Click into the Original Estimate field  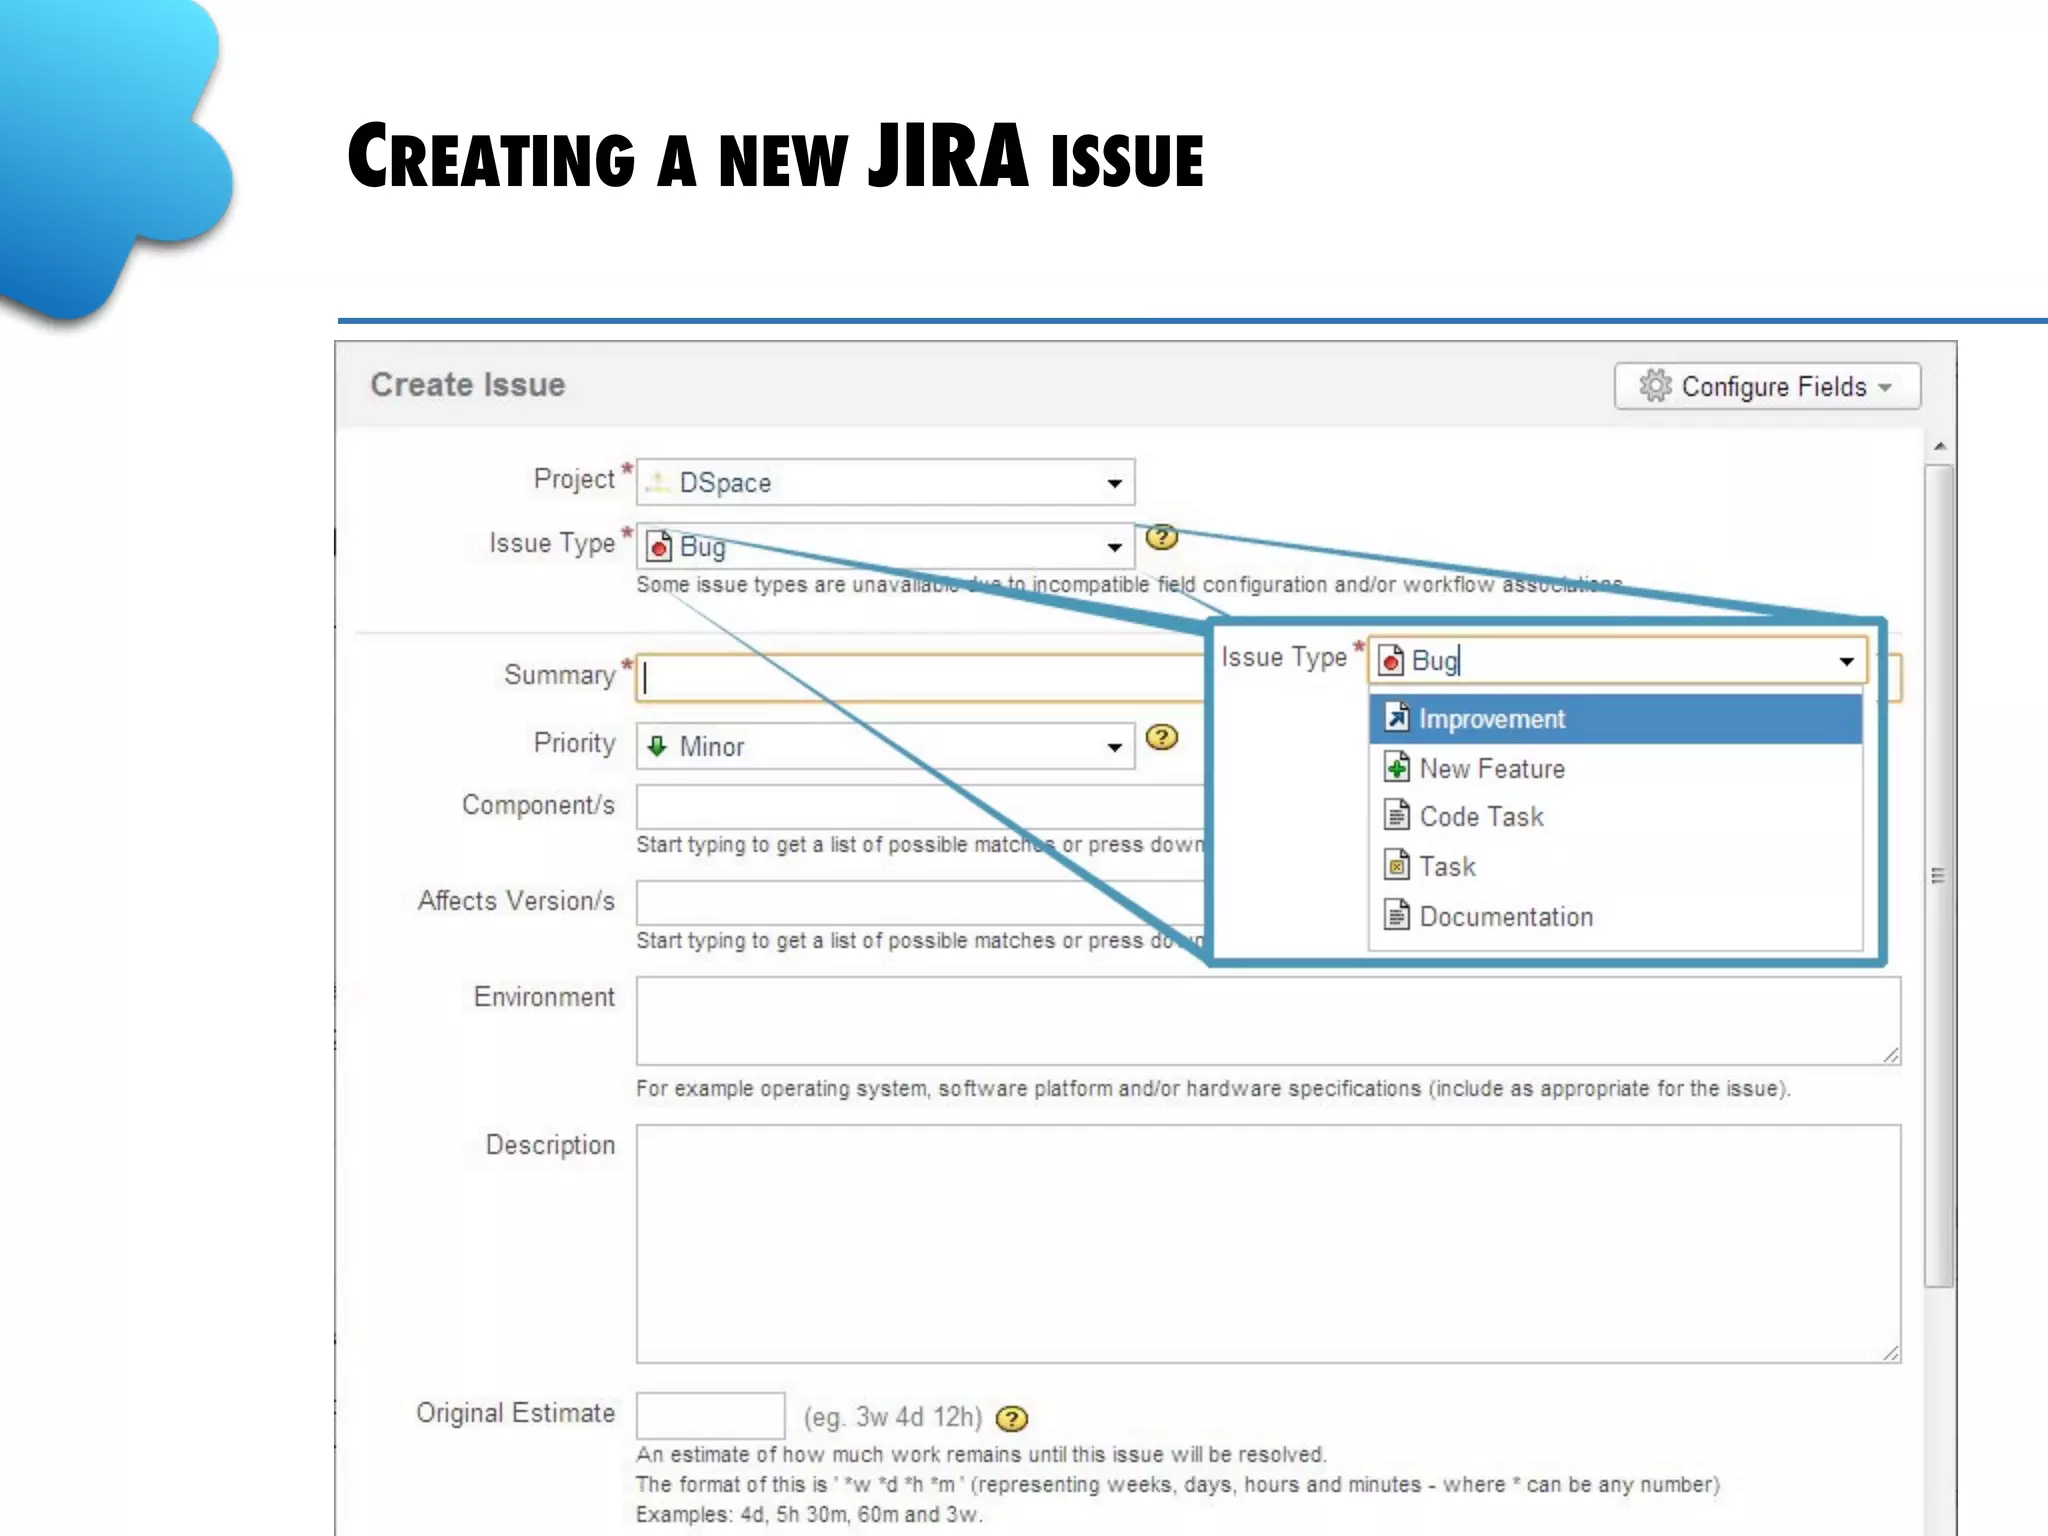(x=710, y=1415)
